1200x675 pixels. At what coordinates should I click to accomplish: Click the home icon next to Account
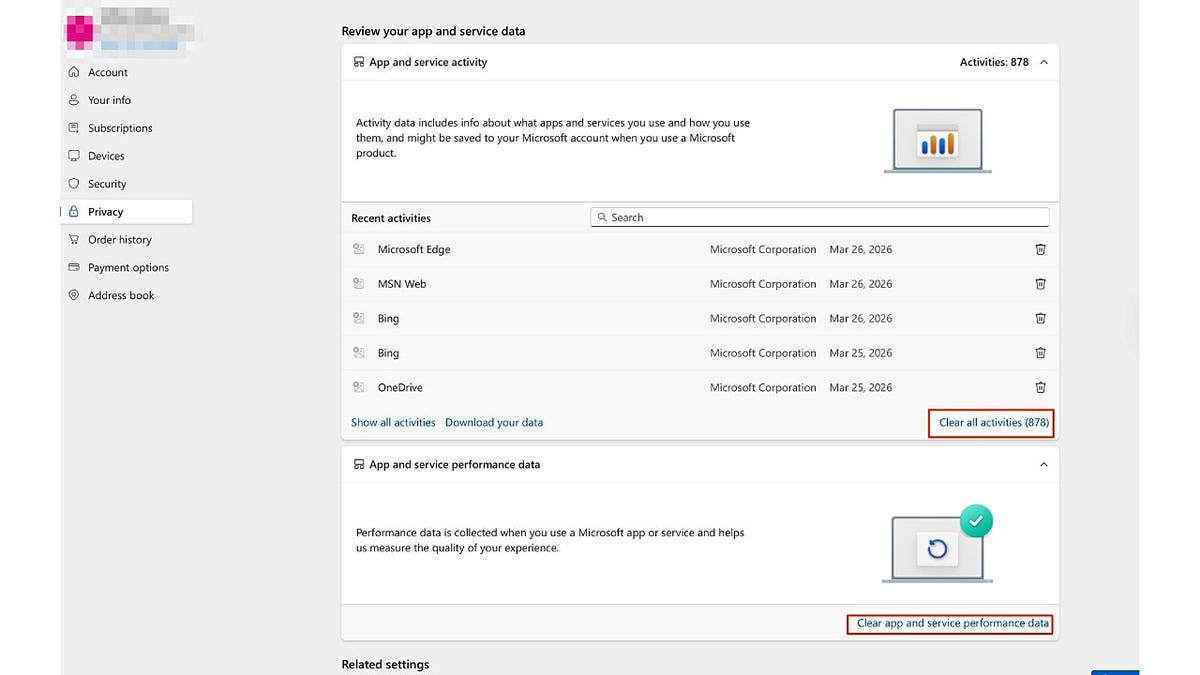tap(73, 71)
